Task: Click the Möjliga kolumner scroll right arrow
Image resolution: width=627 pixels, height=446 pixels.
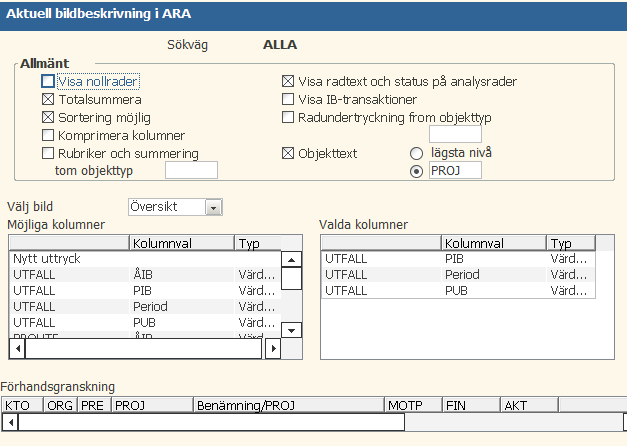Action: [273, 348]
